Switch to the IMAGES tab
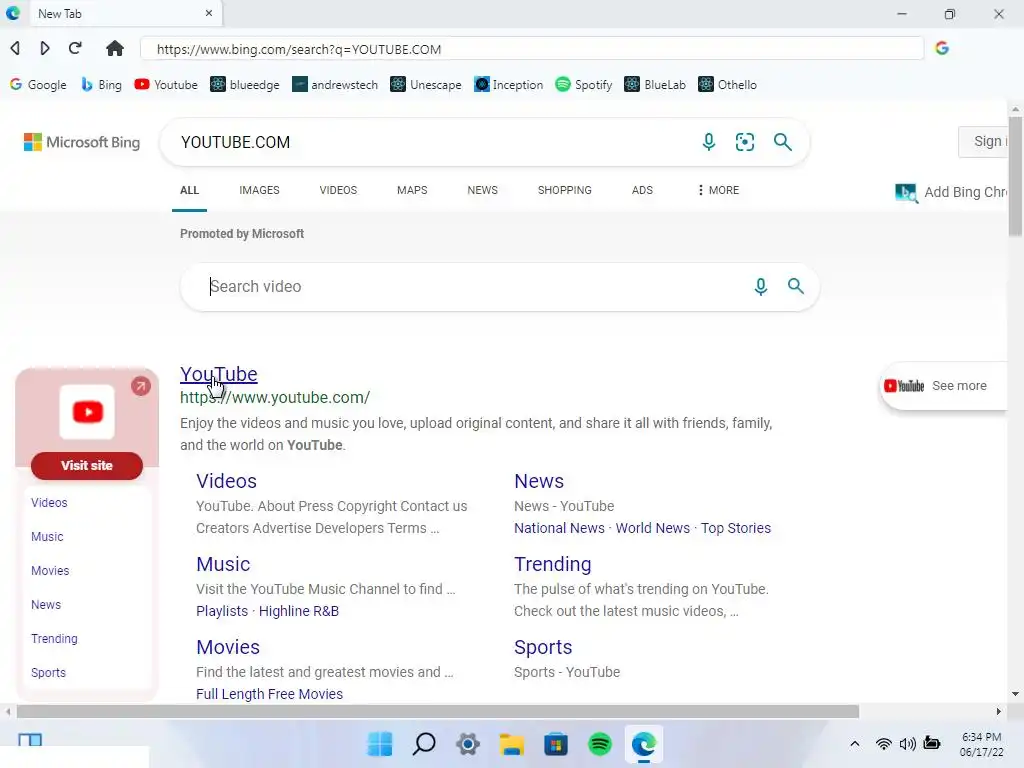 click(259, 190)
